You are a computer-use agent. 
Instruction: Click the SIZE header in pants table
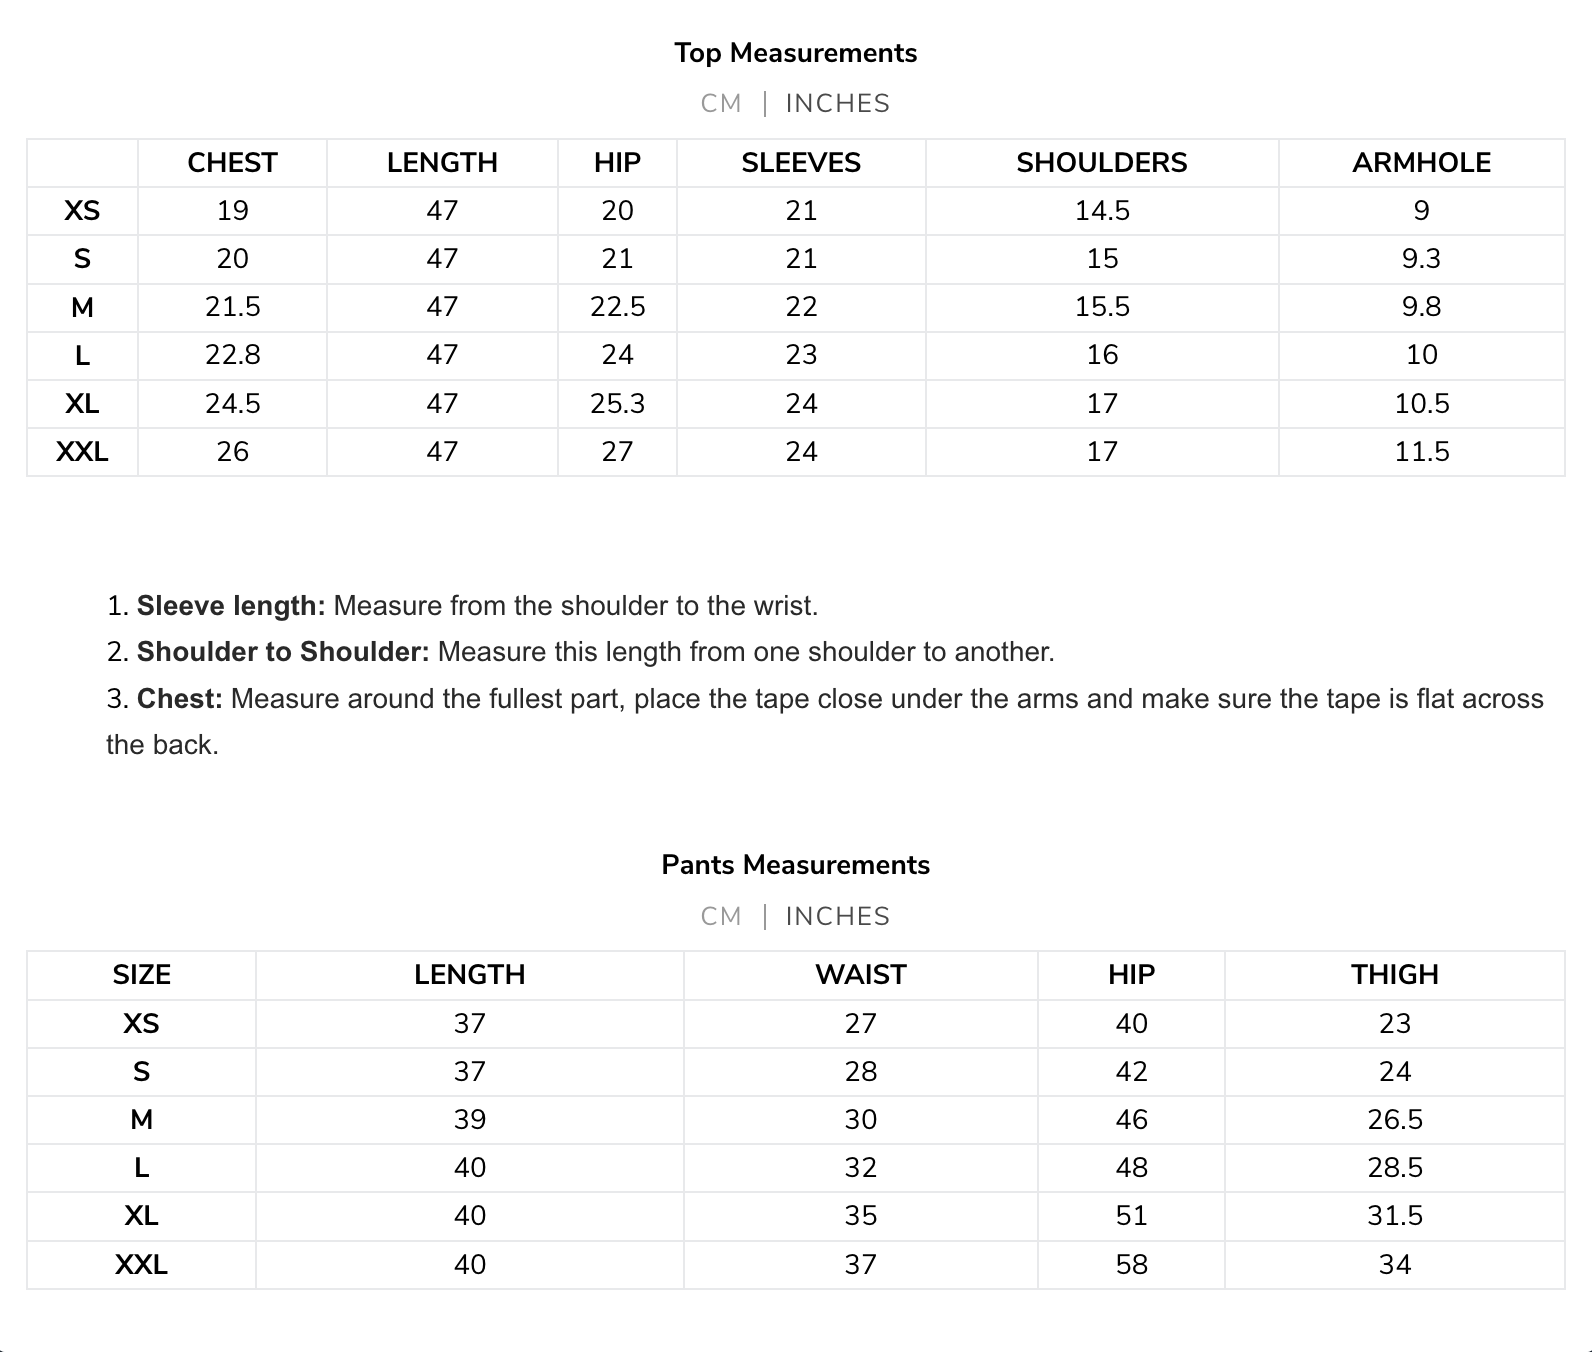[141, 974]
